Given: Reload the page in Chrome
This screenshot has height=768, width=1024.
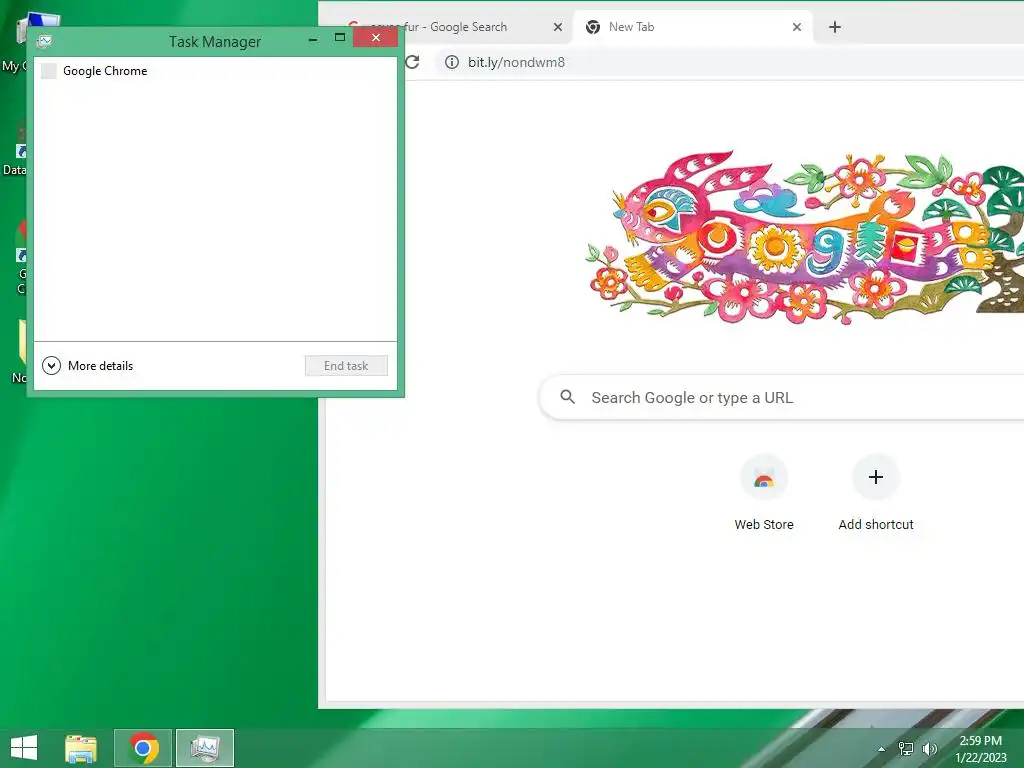Looking at the screenshot, I should pos(413,62).
